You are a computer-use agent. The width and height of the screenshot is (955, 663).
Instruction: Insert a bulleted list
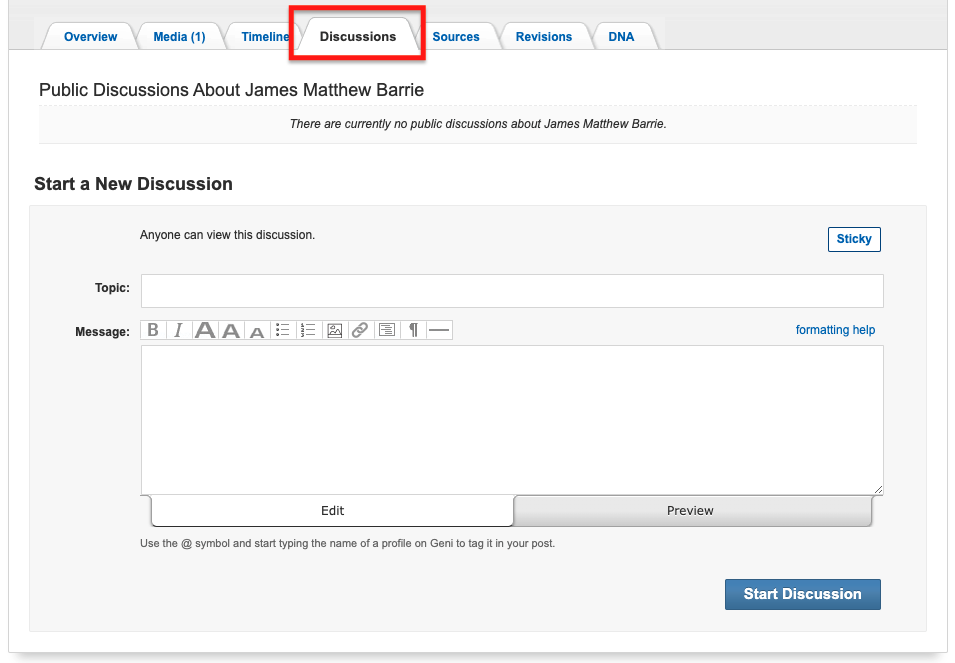283,330
